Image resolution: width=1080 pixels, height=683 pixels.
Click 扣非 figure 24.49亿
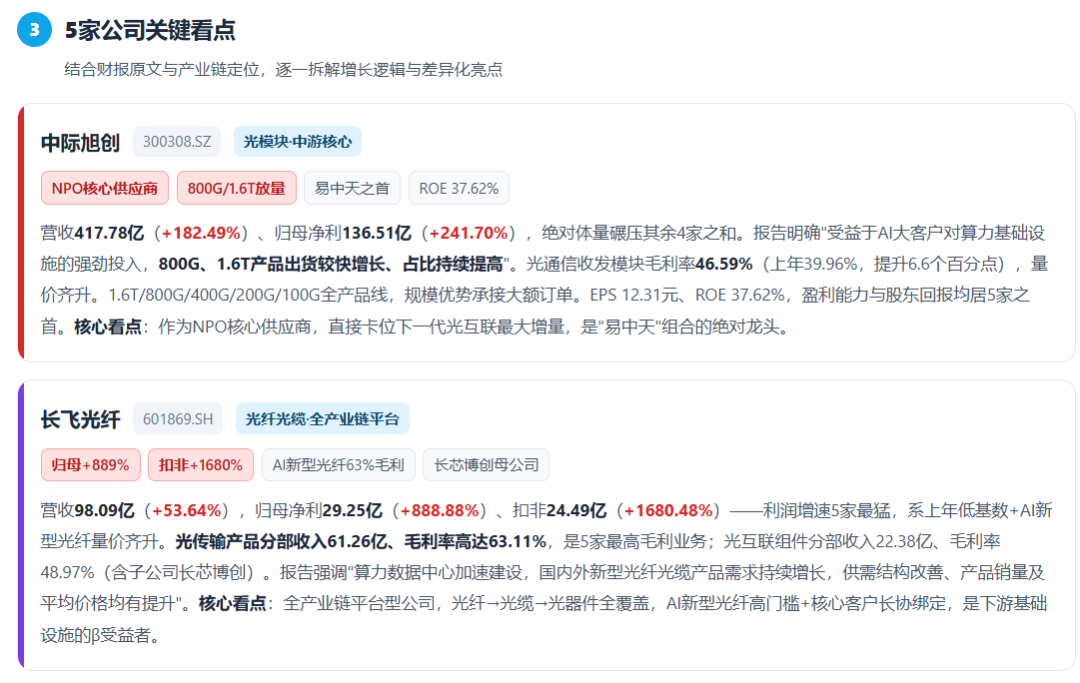pos(576,511)
